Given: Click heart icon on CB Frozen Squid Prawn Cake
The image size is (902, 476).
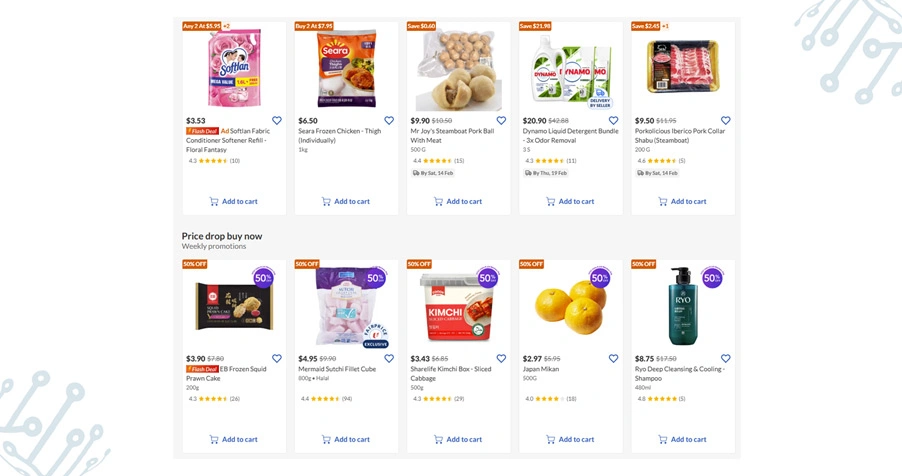Looking at the screenshot, I should tap(277, 359).
